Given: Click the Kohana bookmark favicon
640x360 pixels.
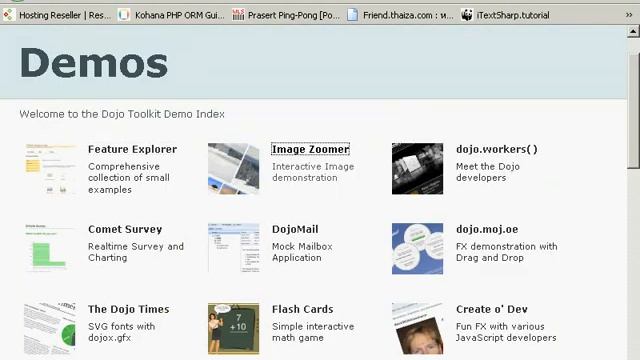Looking at the screenshot, I should [x=124, y=16].
